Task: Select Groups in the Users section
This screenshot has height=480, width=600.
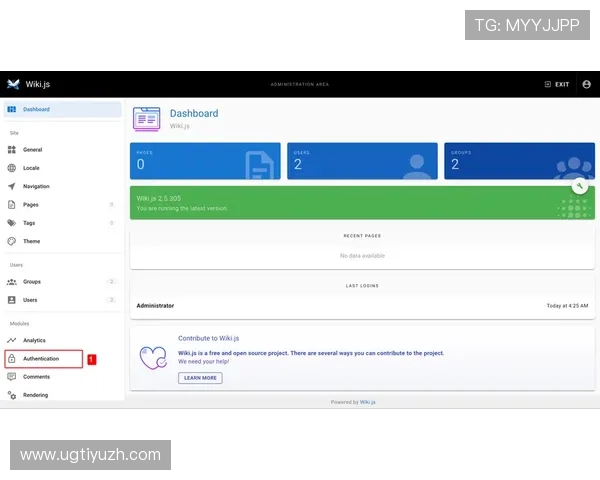Action: pos(32,282)
